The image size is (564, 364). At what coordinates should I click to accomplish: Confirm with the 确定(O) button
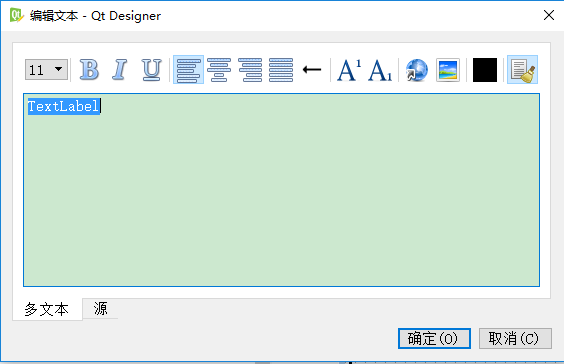click(x=434, y=338)
